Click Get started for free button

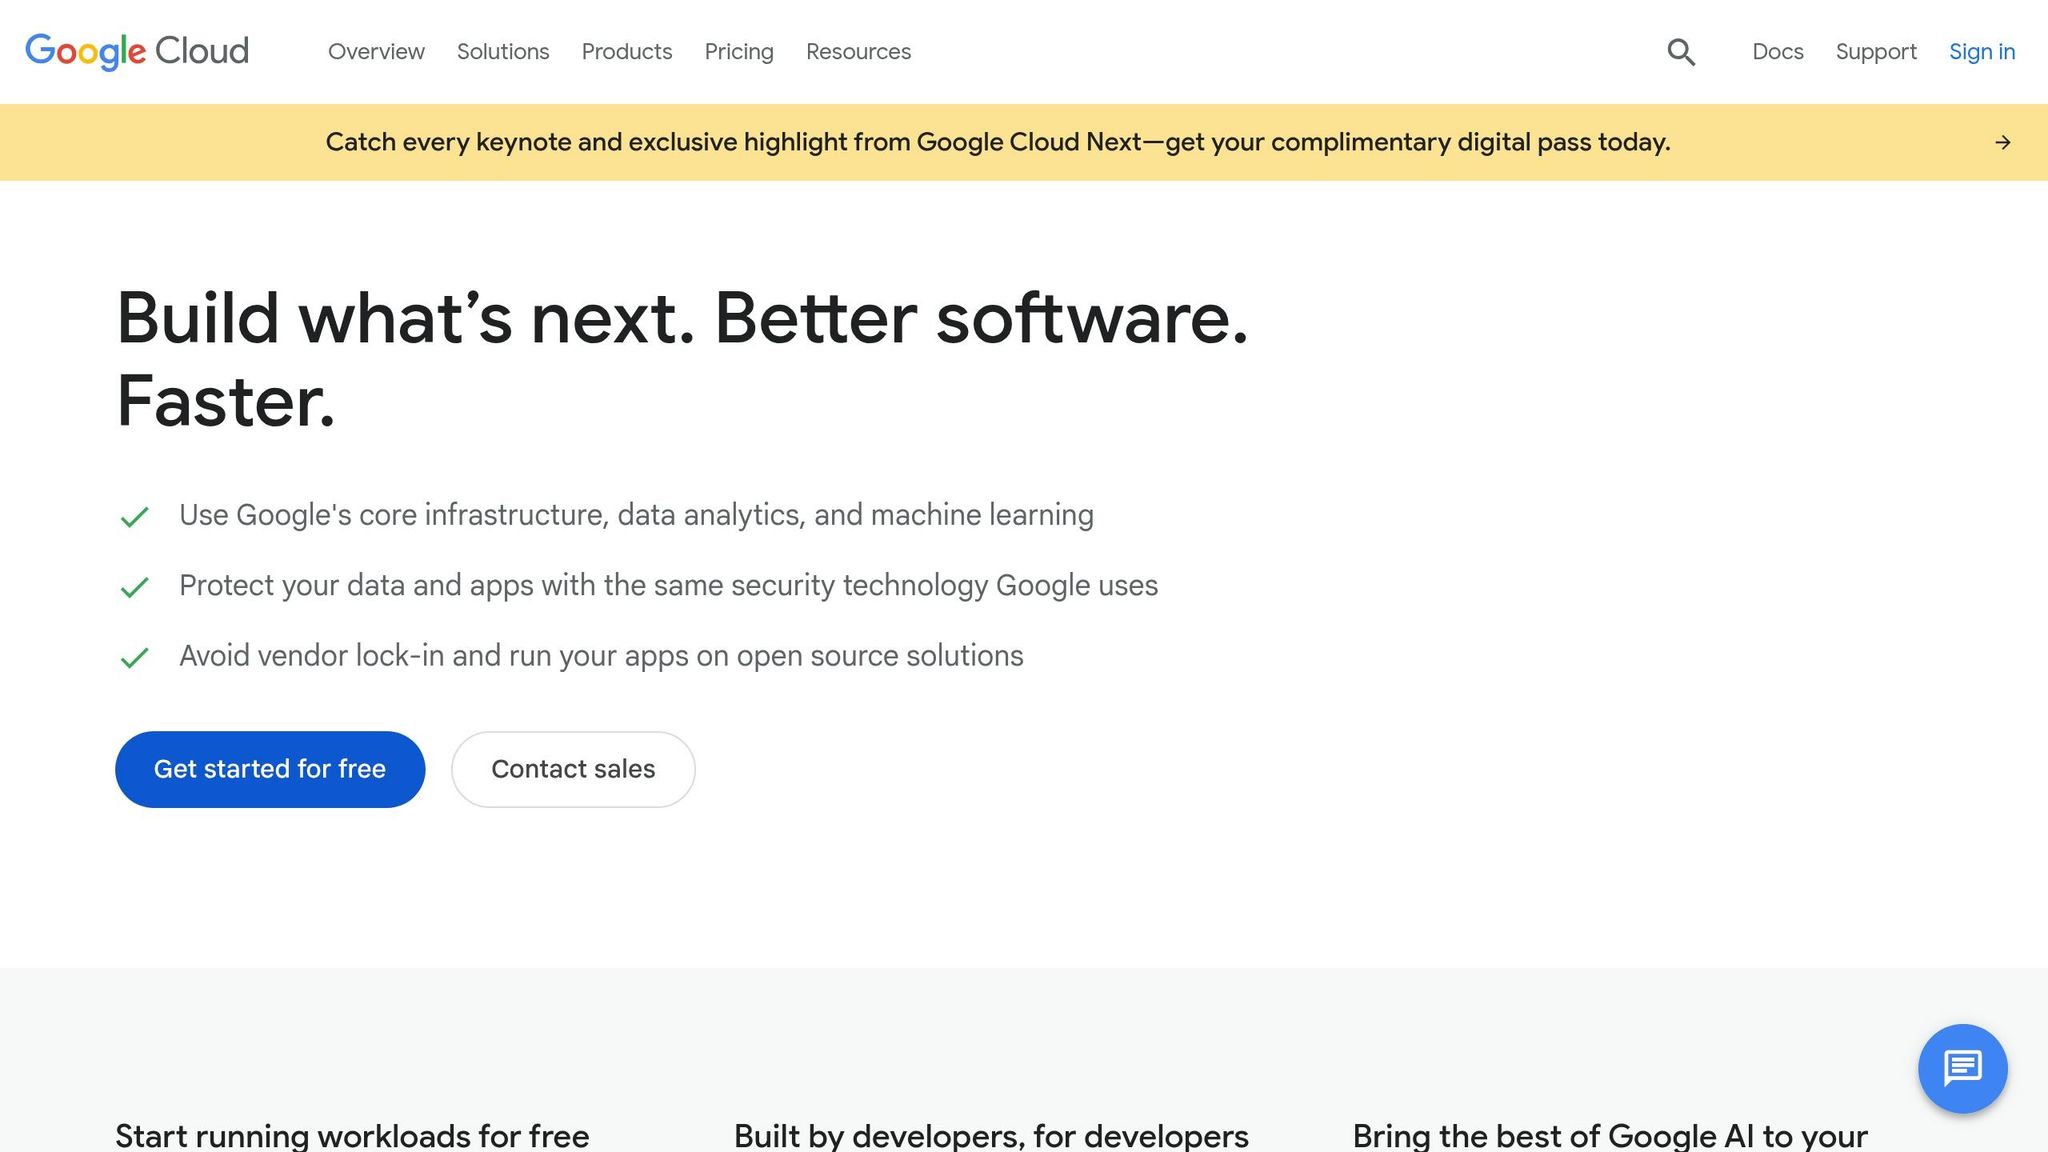tap(270, 769)
